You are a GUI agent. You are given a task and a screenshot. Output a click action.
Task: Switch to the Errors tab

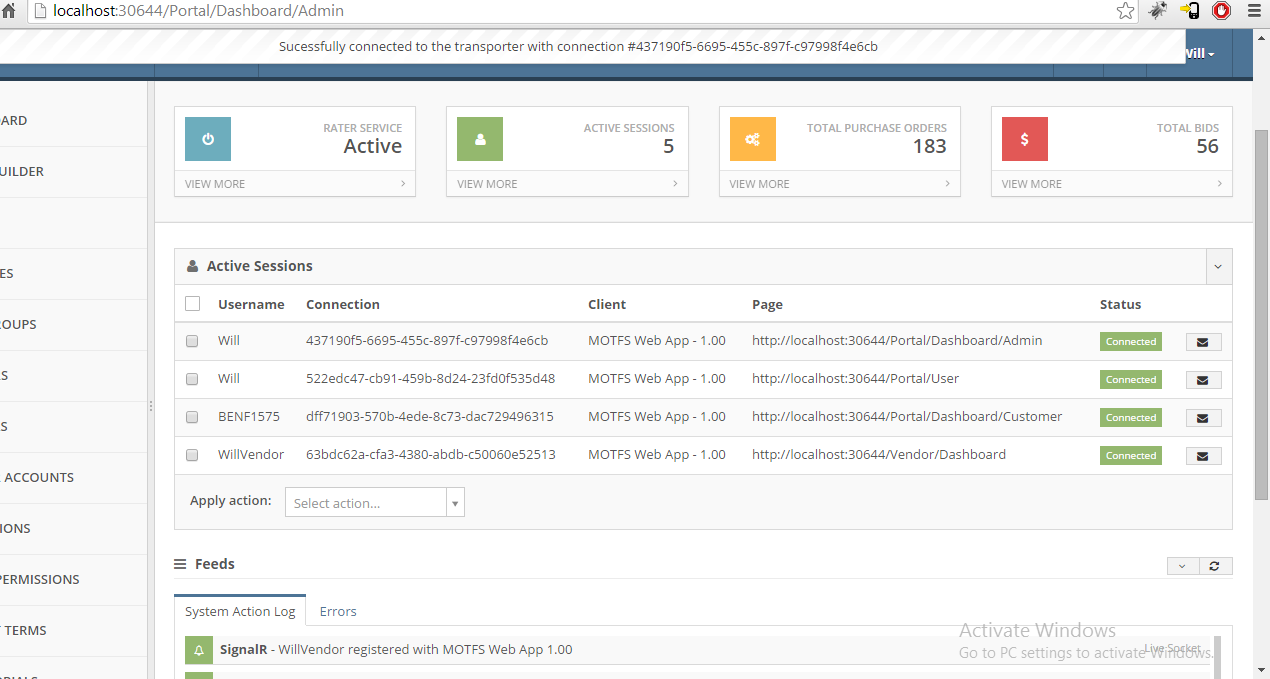click(x=338, y=611)
